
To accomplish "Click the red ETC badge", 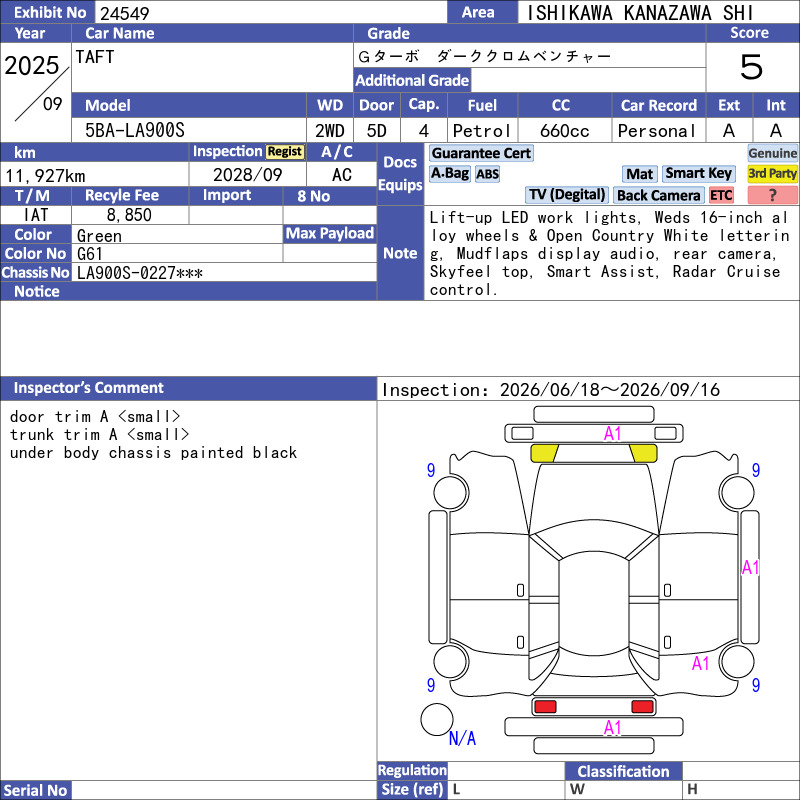I will pos(721,195).
